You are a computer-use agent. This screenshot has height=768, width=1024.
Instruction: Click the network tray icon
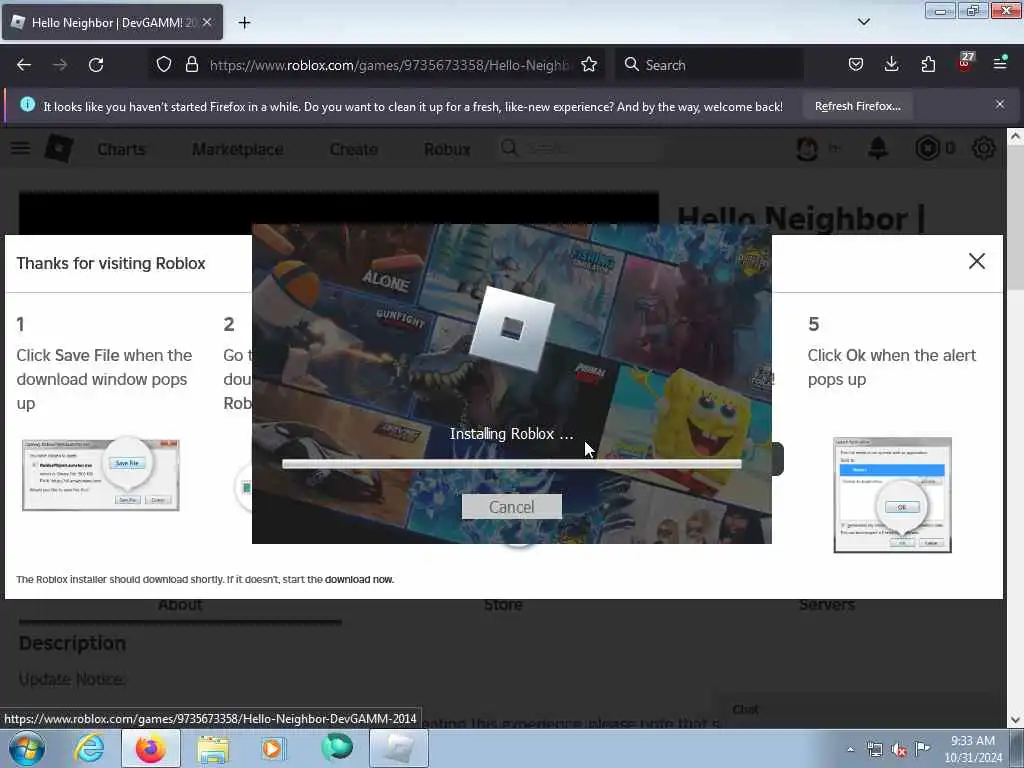tap(874, 750)
